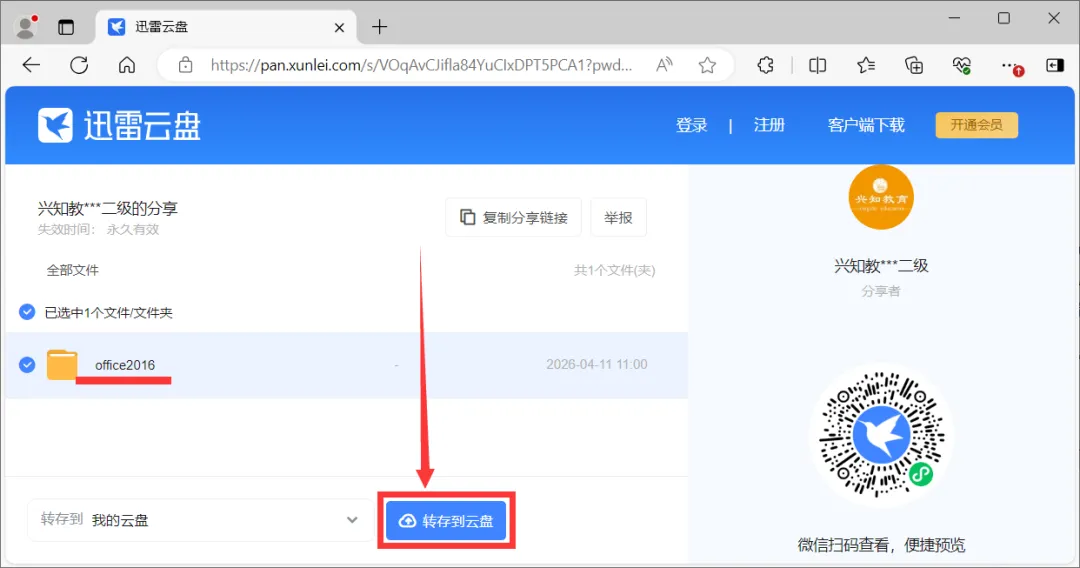
Task: Click the office2016 yellow folder icon
Action: point(61,365)
